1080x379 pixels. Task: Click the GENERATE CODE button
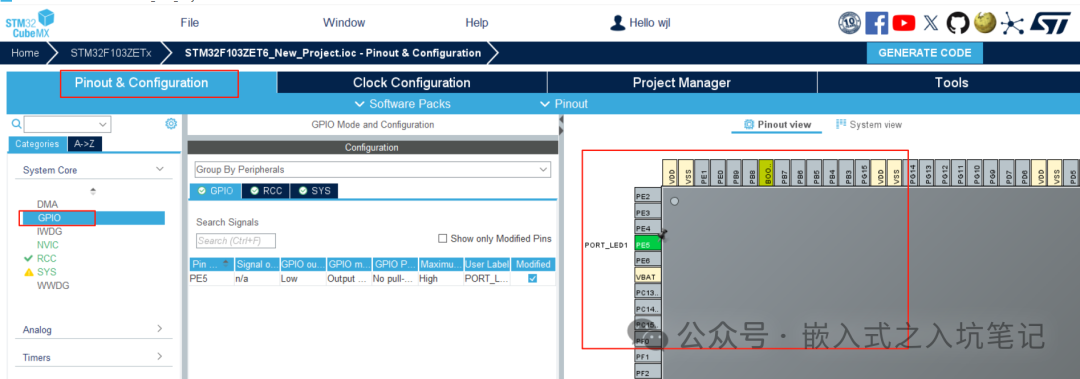925,52
